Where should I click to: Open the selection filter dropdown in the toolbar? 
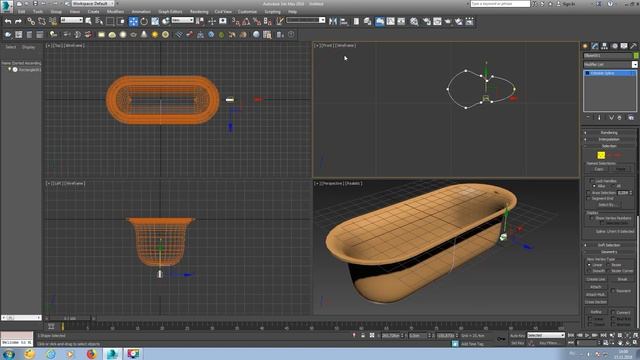click(x=72, y=20)
